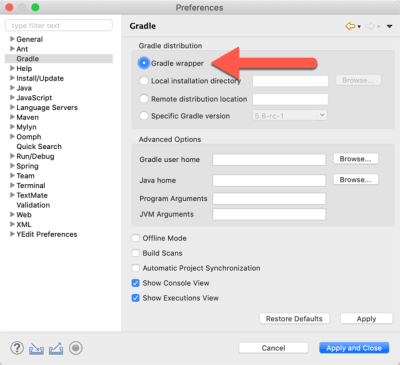Click the JVM Arguments field
Viewport: 400px width, 365px height.
pyautogui.click(x=269, y=214)
